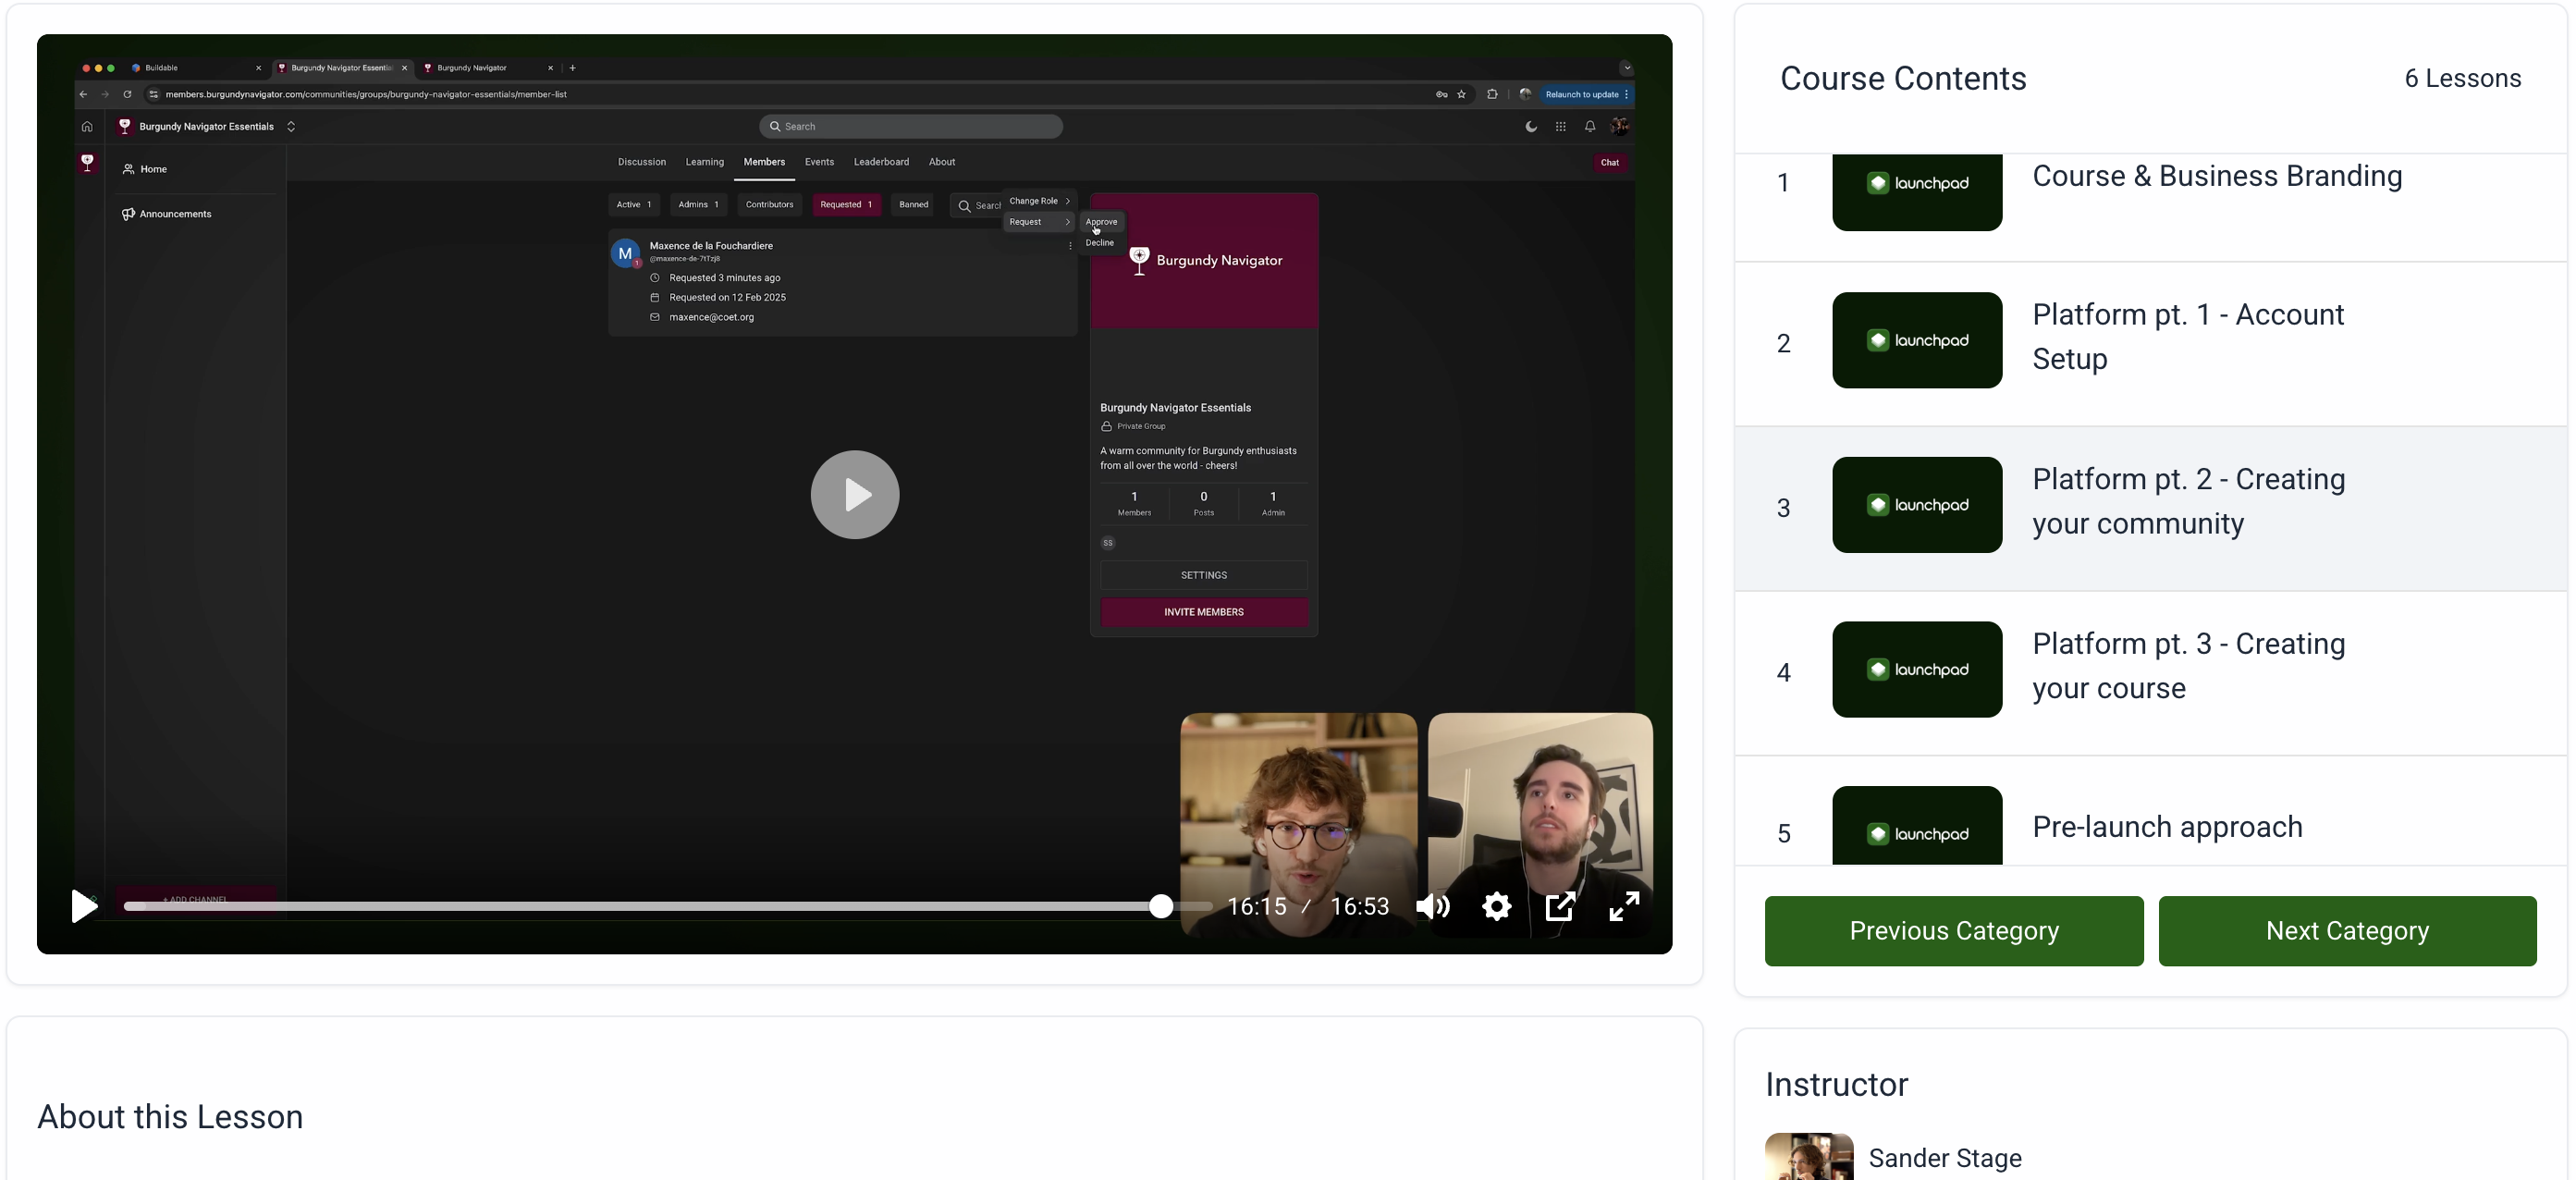In the video, choose Decline from the menu
Viewport: 2576px width, 1180px height.
(x=1099, y=243)
